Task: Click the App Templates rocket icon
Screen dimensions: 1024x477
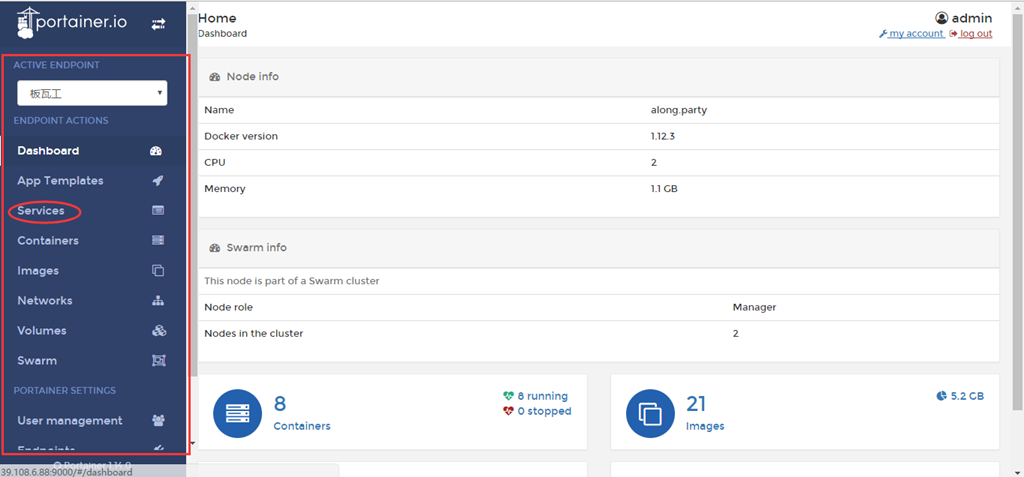Action: (157, 181)
